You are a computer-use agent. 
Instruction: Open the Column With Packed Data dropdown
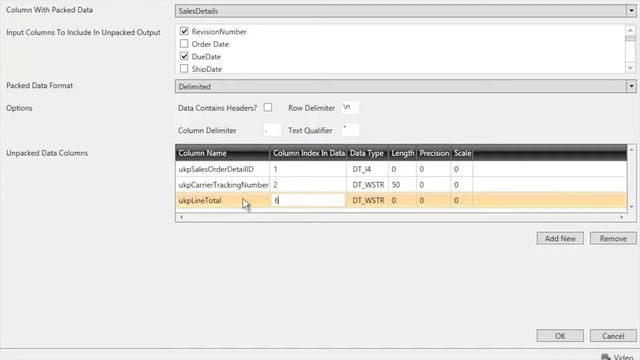[405, 11]
